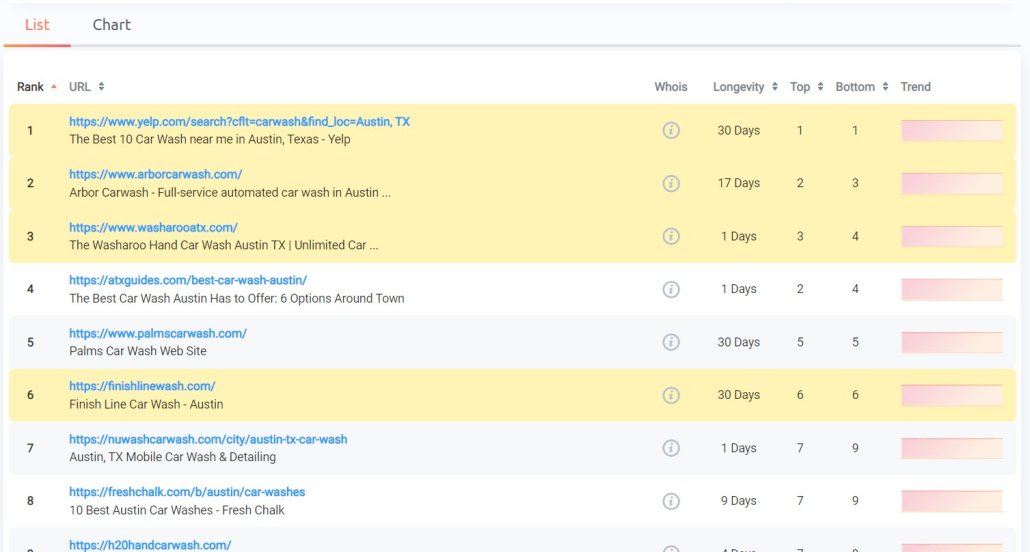Open Whois info for the atxguides.com row
Image resolution: width=1030 pixels, height=552 pixels.
pyautogui.click(x=671, y=289)
